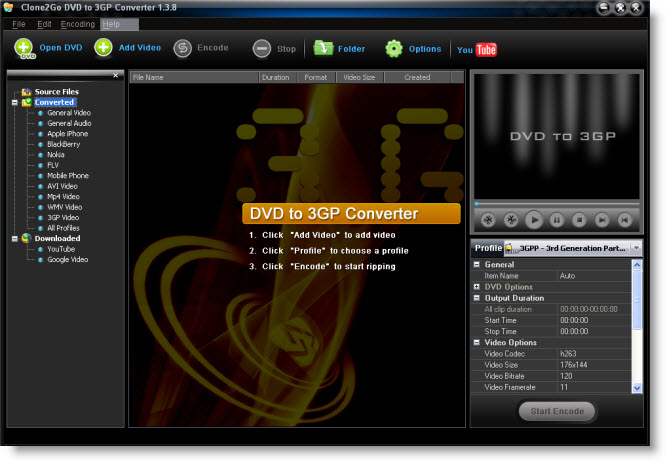Select YouTube under Downloaded
666x462 pixels.
click(x=61, y=249)
